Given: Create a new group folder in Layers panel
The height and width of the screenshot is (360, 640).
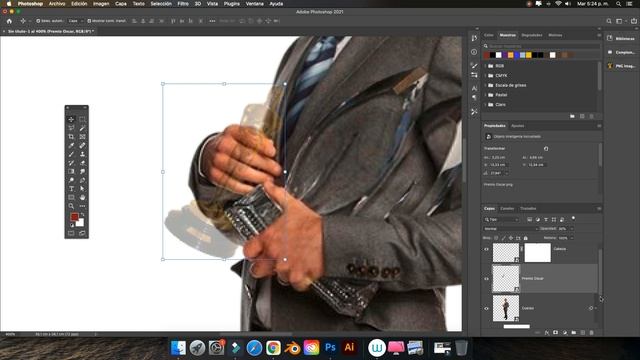Looking at the screenshot, I should pyautogui.click(x=574, y=333).
